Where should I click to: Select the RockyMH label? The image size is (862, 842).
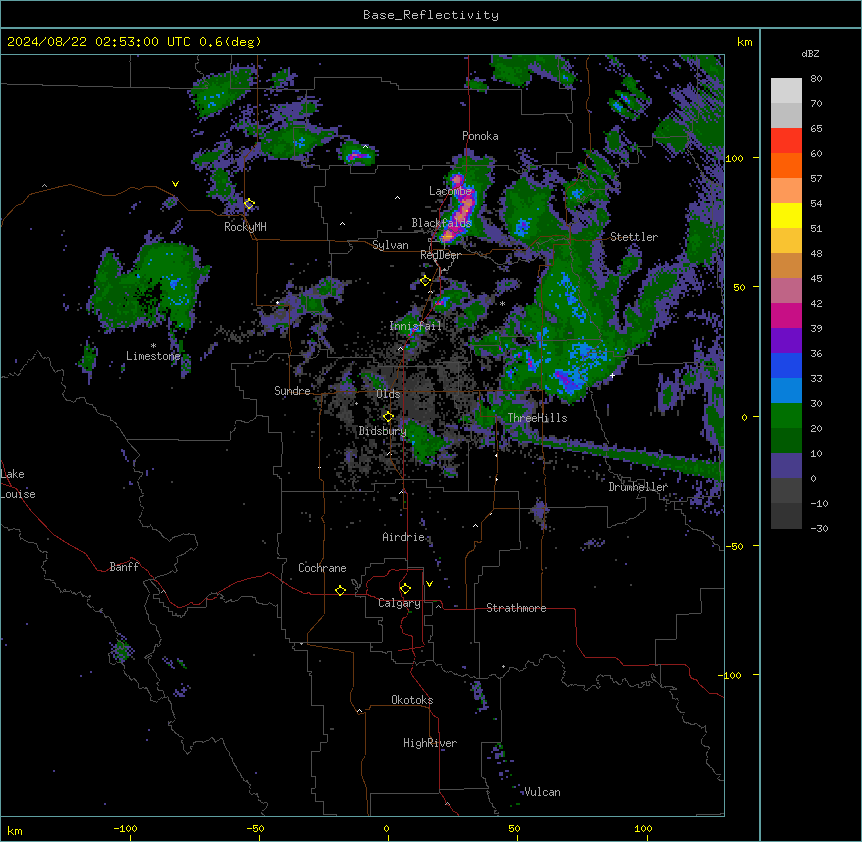coord(245,227)
